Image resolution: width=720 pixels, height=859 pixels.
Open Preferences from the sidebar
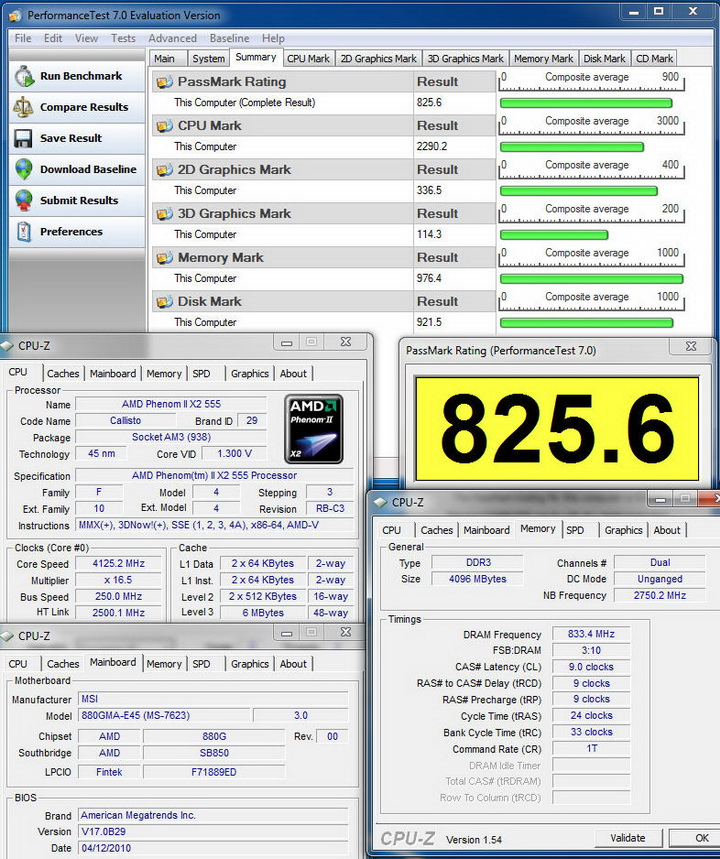point(77,232)
